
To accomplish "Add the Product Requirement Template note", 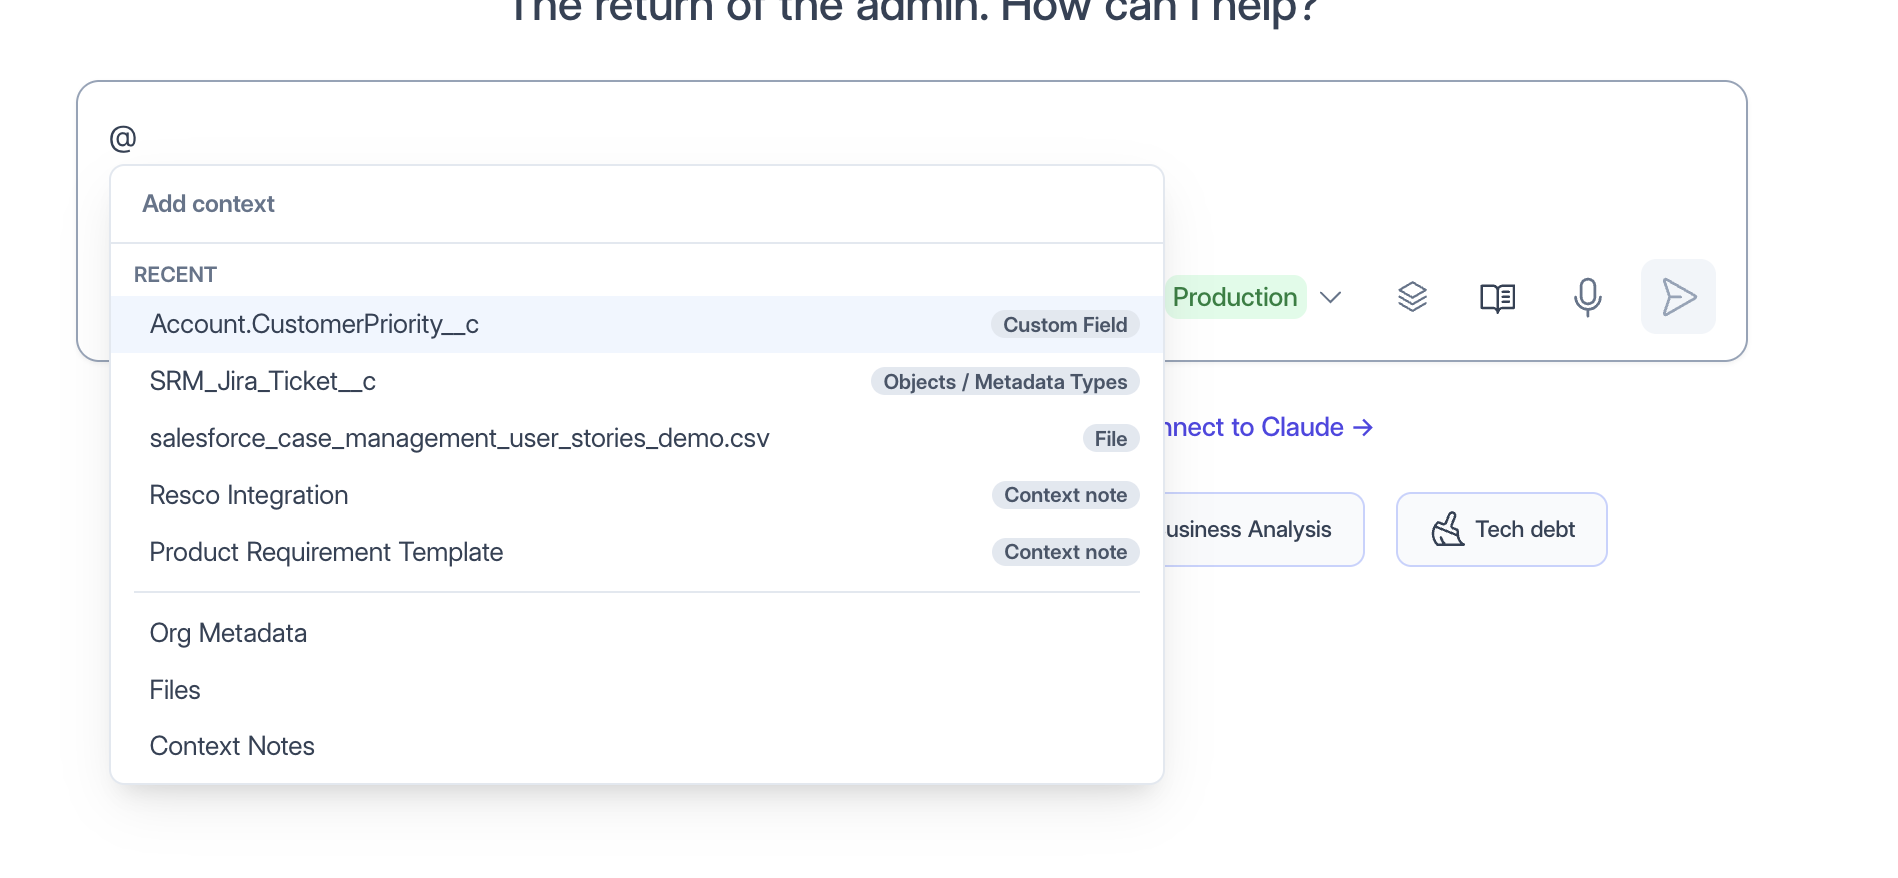I will [x=637, y=552].
